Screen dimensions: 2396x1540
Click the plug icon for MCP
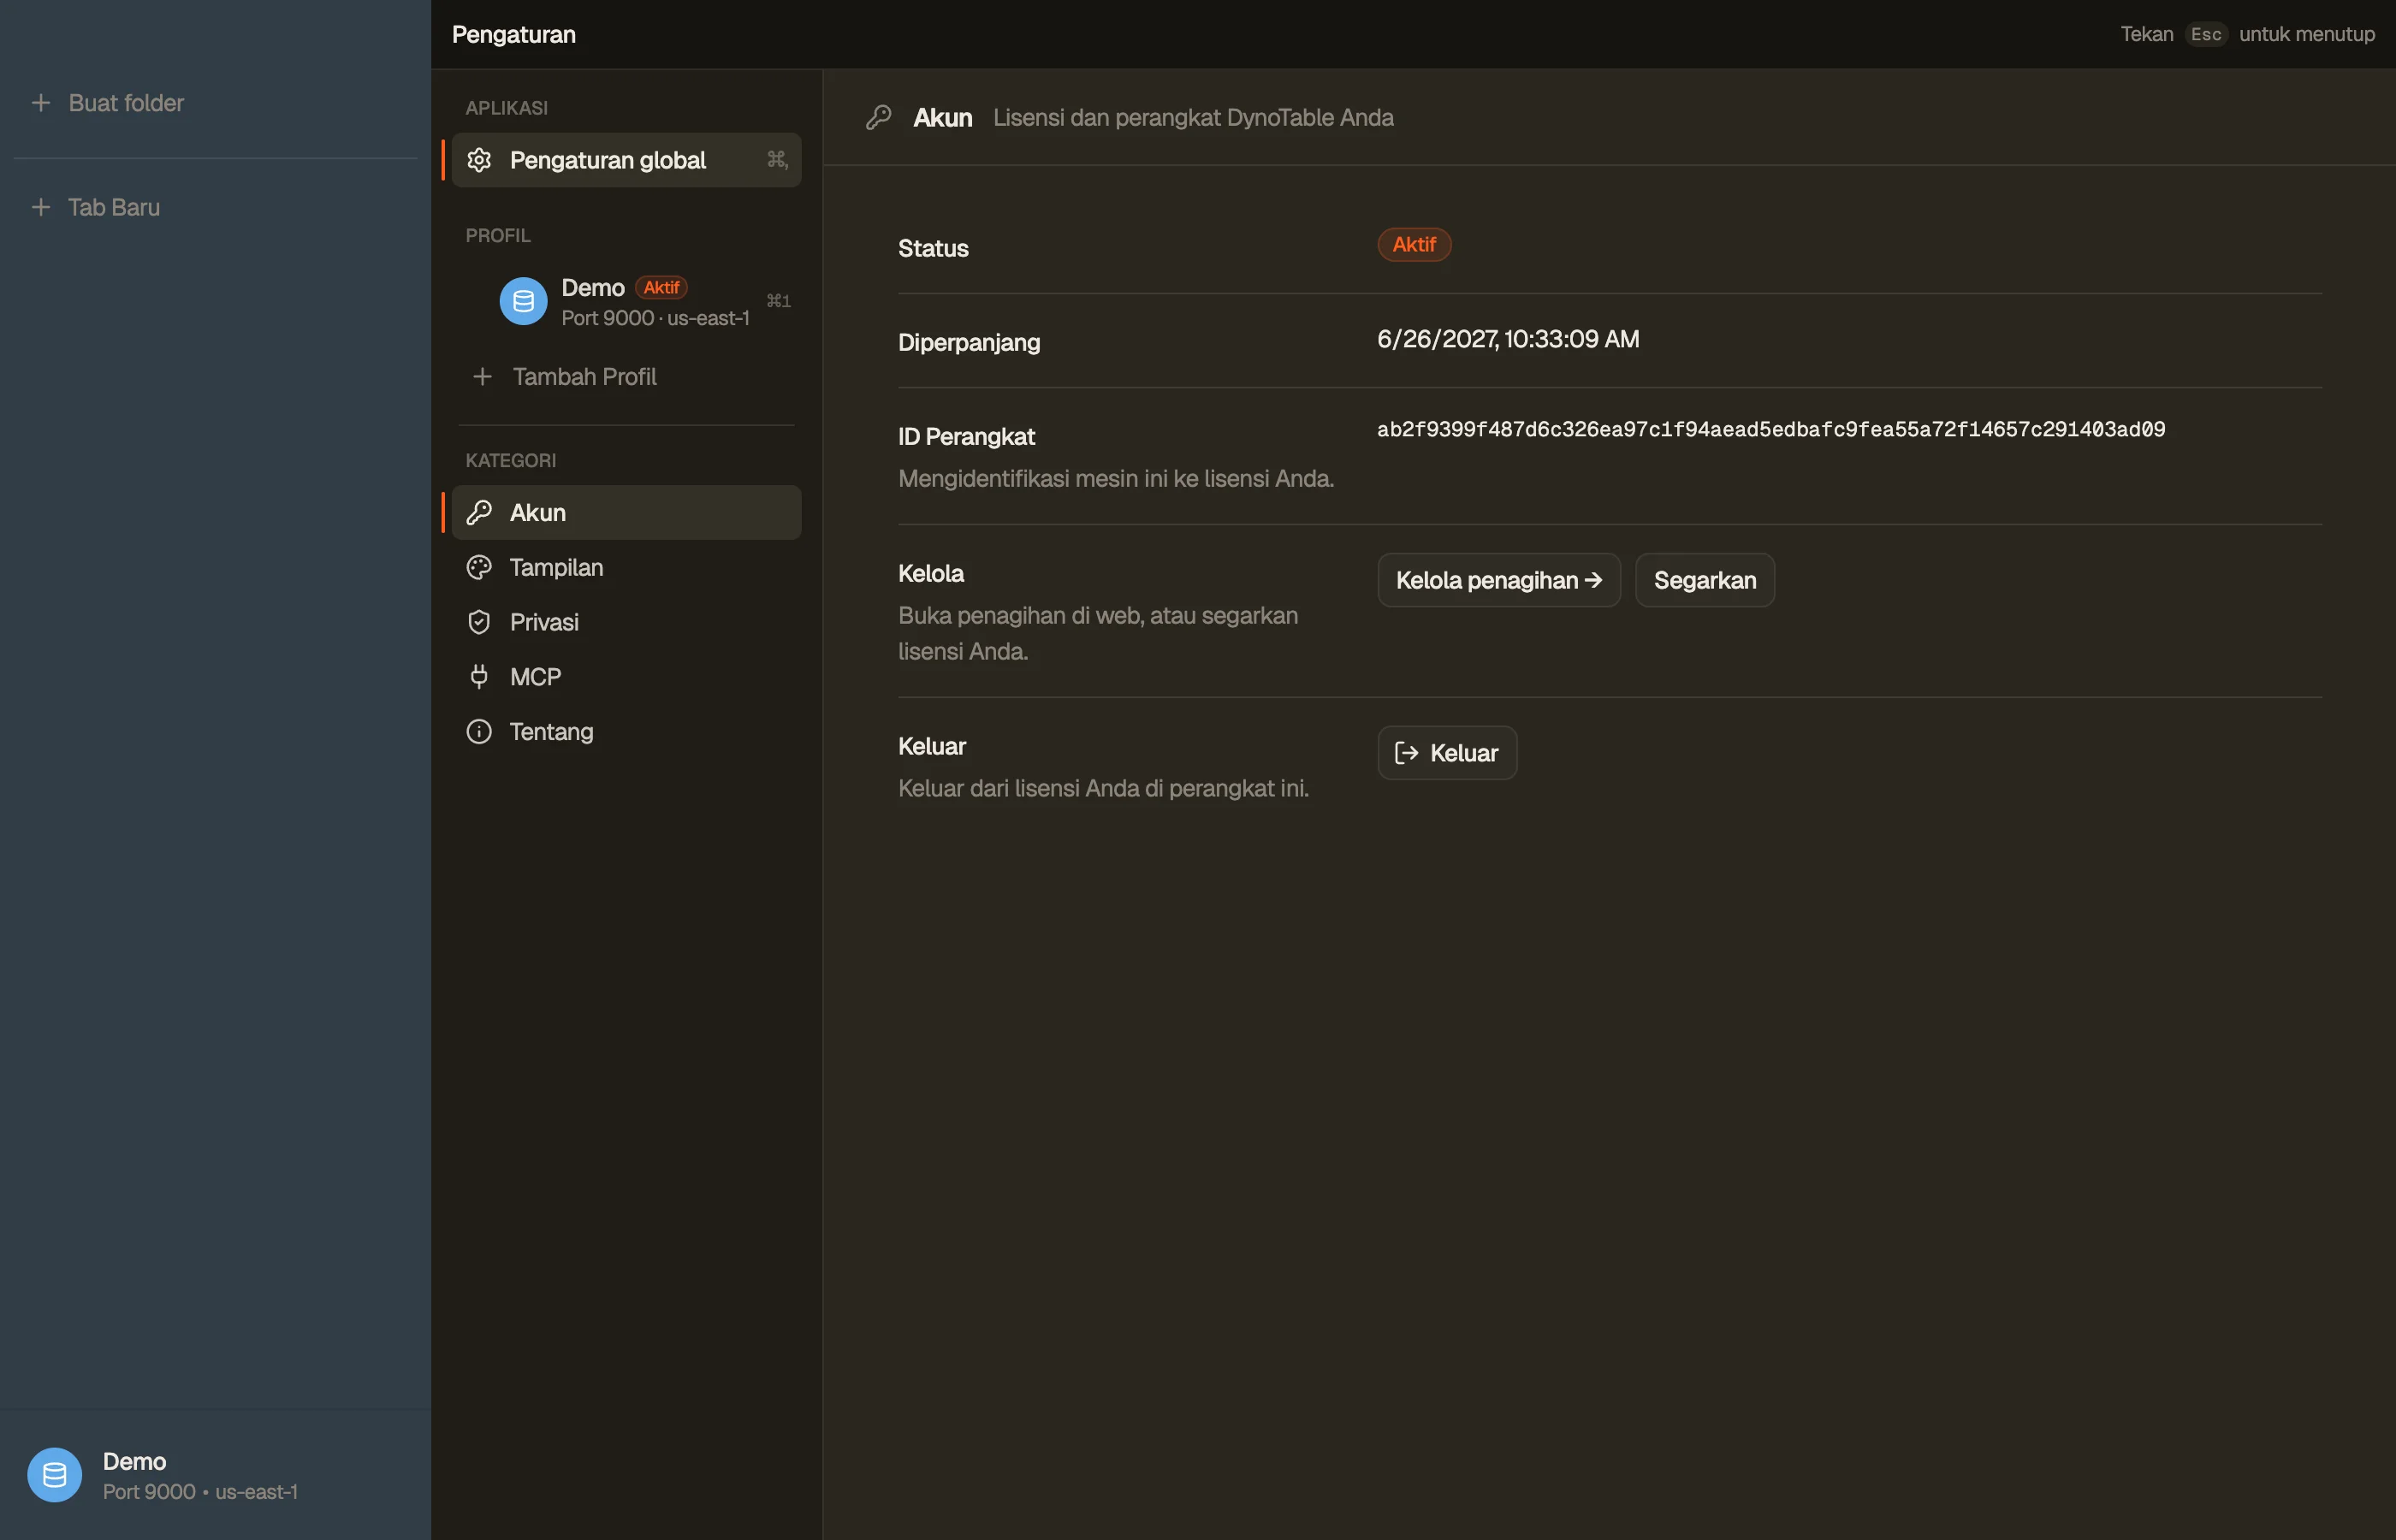(x=479, y=677)
